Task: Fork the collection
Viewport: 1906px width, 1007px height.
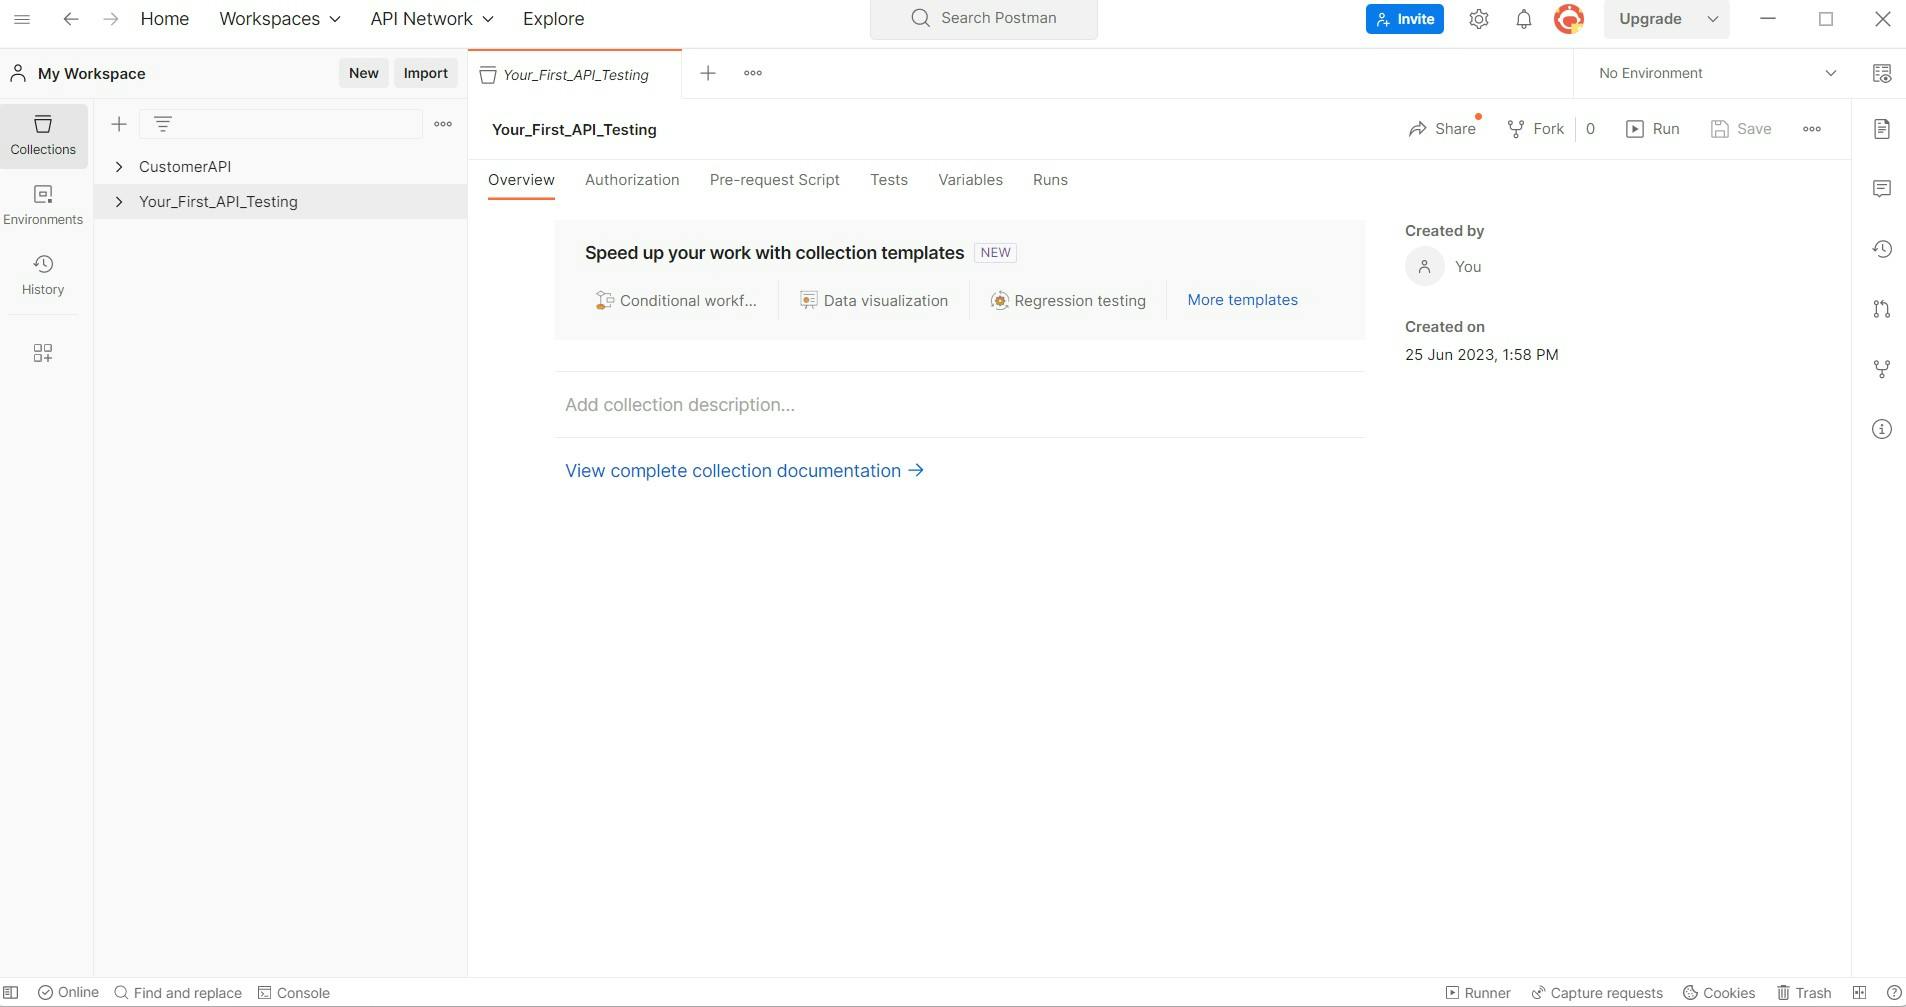Action: coord(1535,129)
